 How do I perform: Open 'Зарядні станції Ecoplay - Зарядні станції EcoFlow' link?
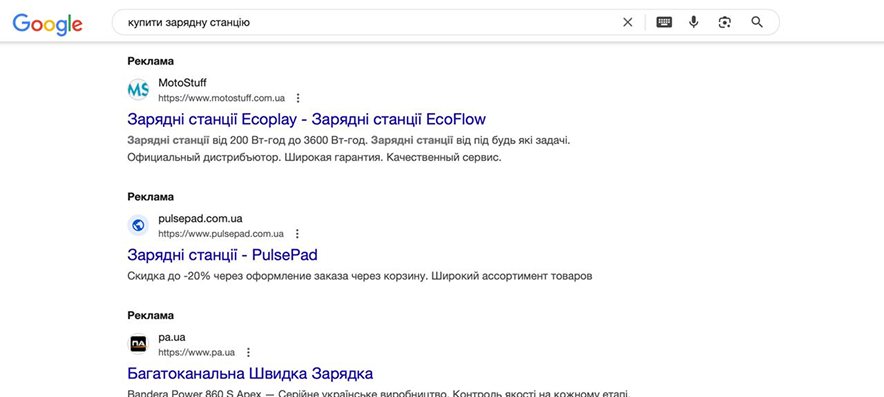tap(307, 120)
